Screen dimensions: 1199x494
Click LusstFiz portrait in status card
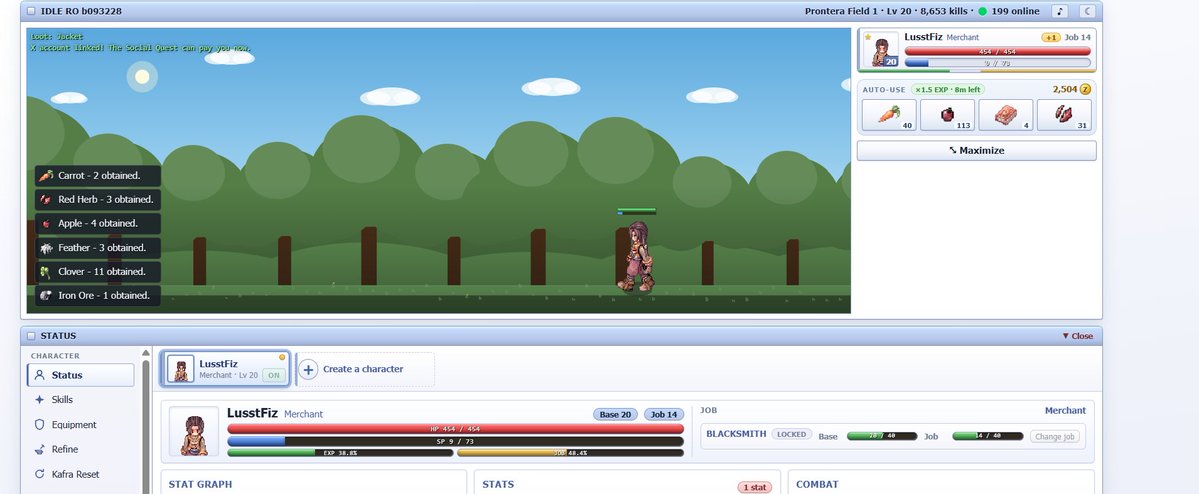[193, 432]
